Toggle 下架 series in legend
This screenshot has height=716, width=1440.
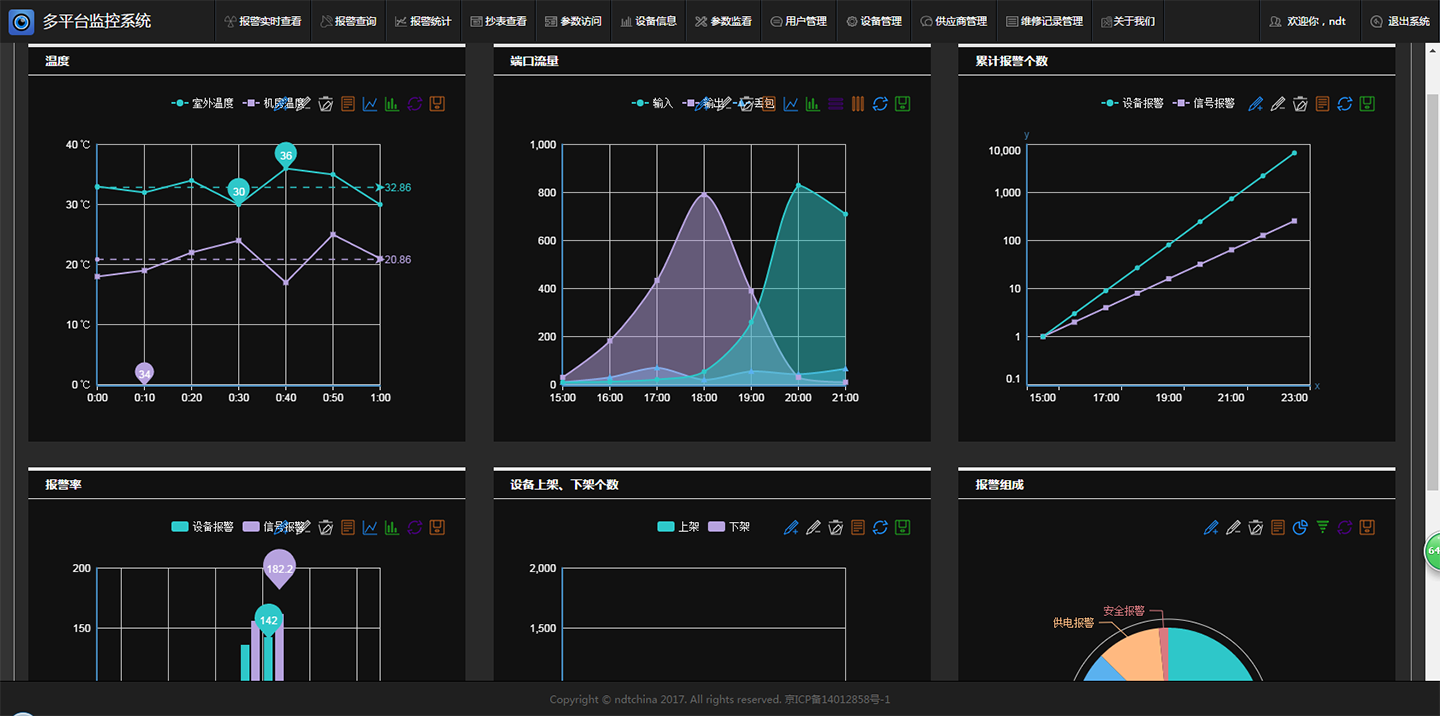pyautogui.click(x=729, y=527)
